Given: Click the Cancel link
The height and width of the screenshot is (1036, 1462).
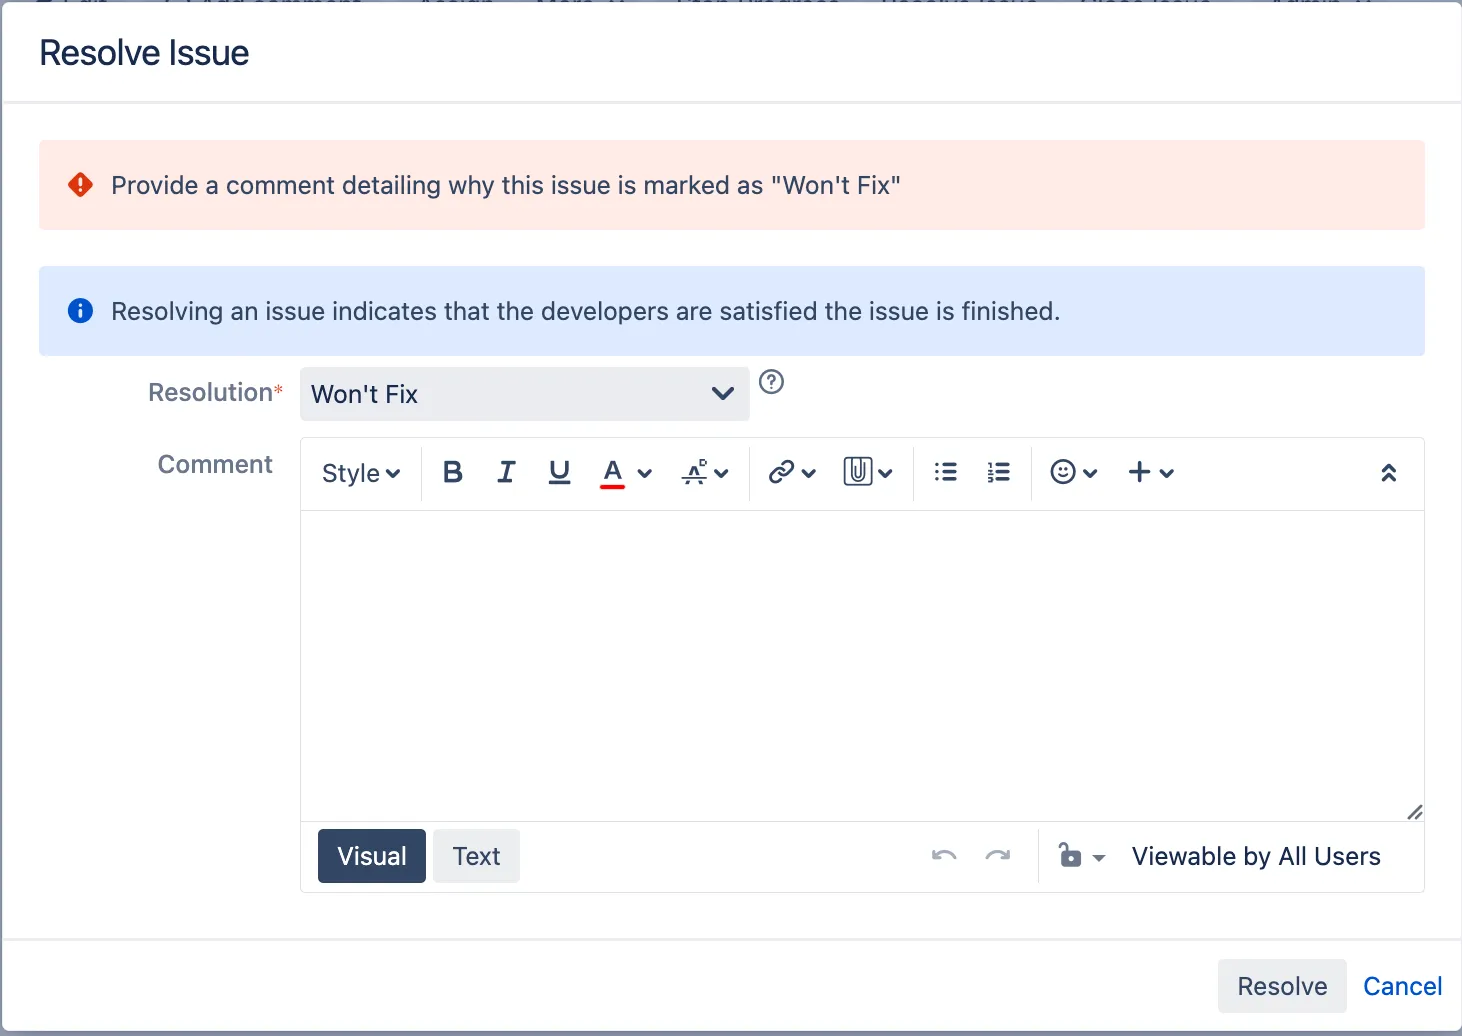Looking at the screenshot, I should 1403,986.
